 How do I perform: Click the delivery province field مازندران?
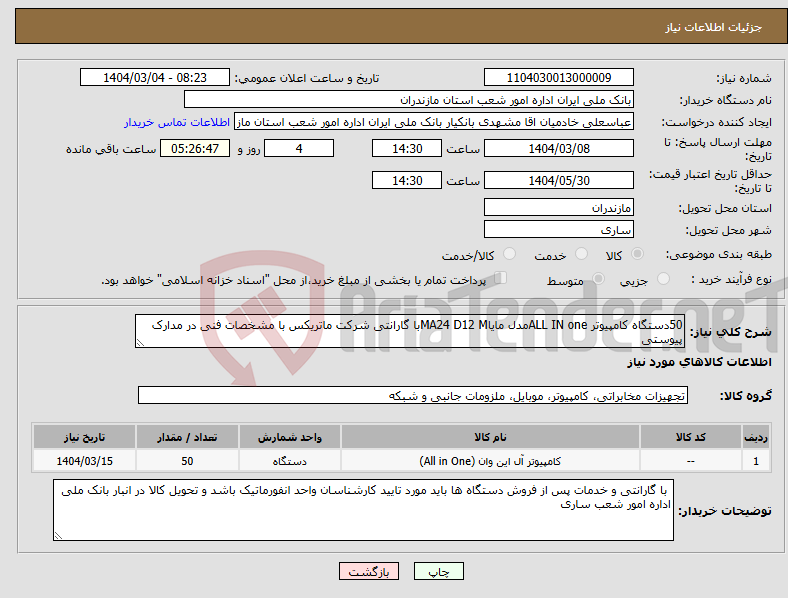(559, 207)
